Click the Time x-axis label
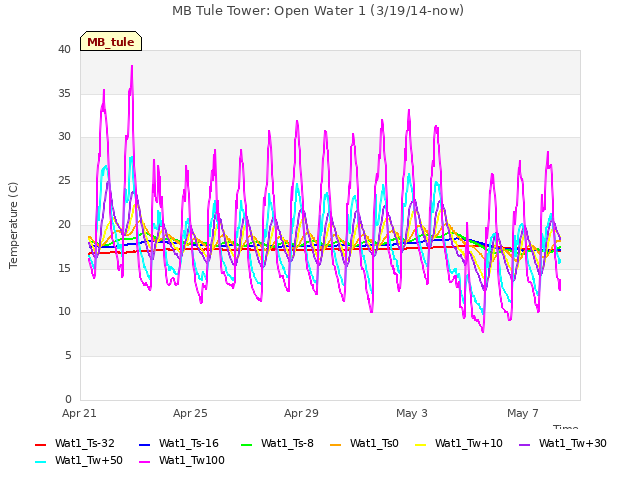Image resolution: width=640 pixels, height=480 pixels. (566, 427)
